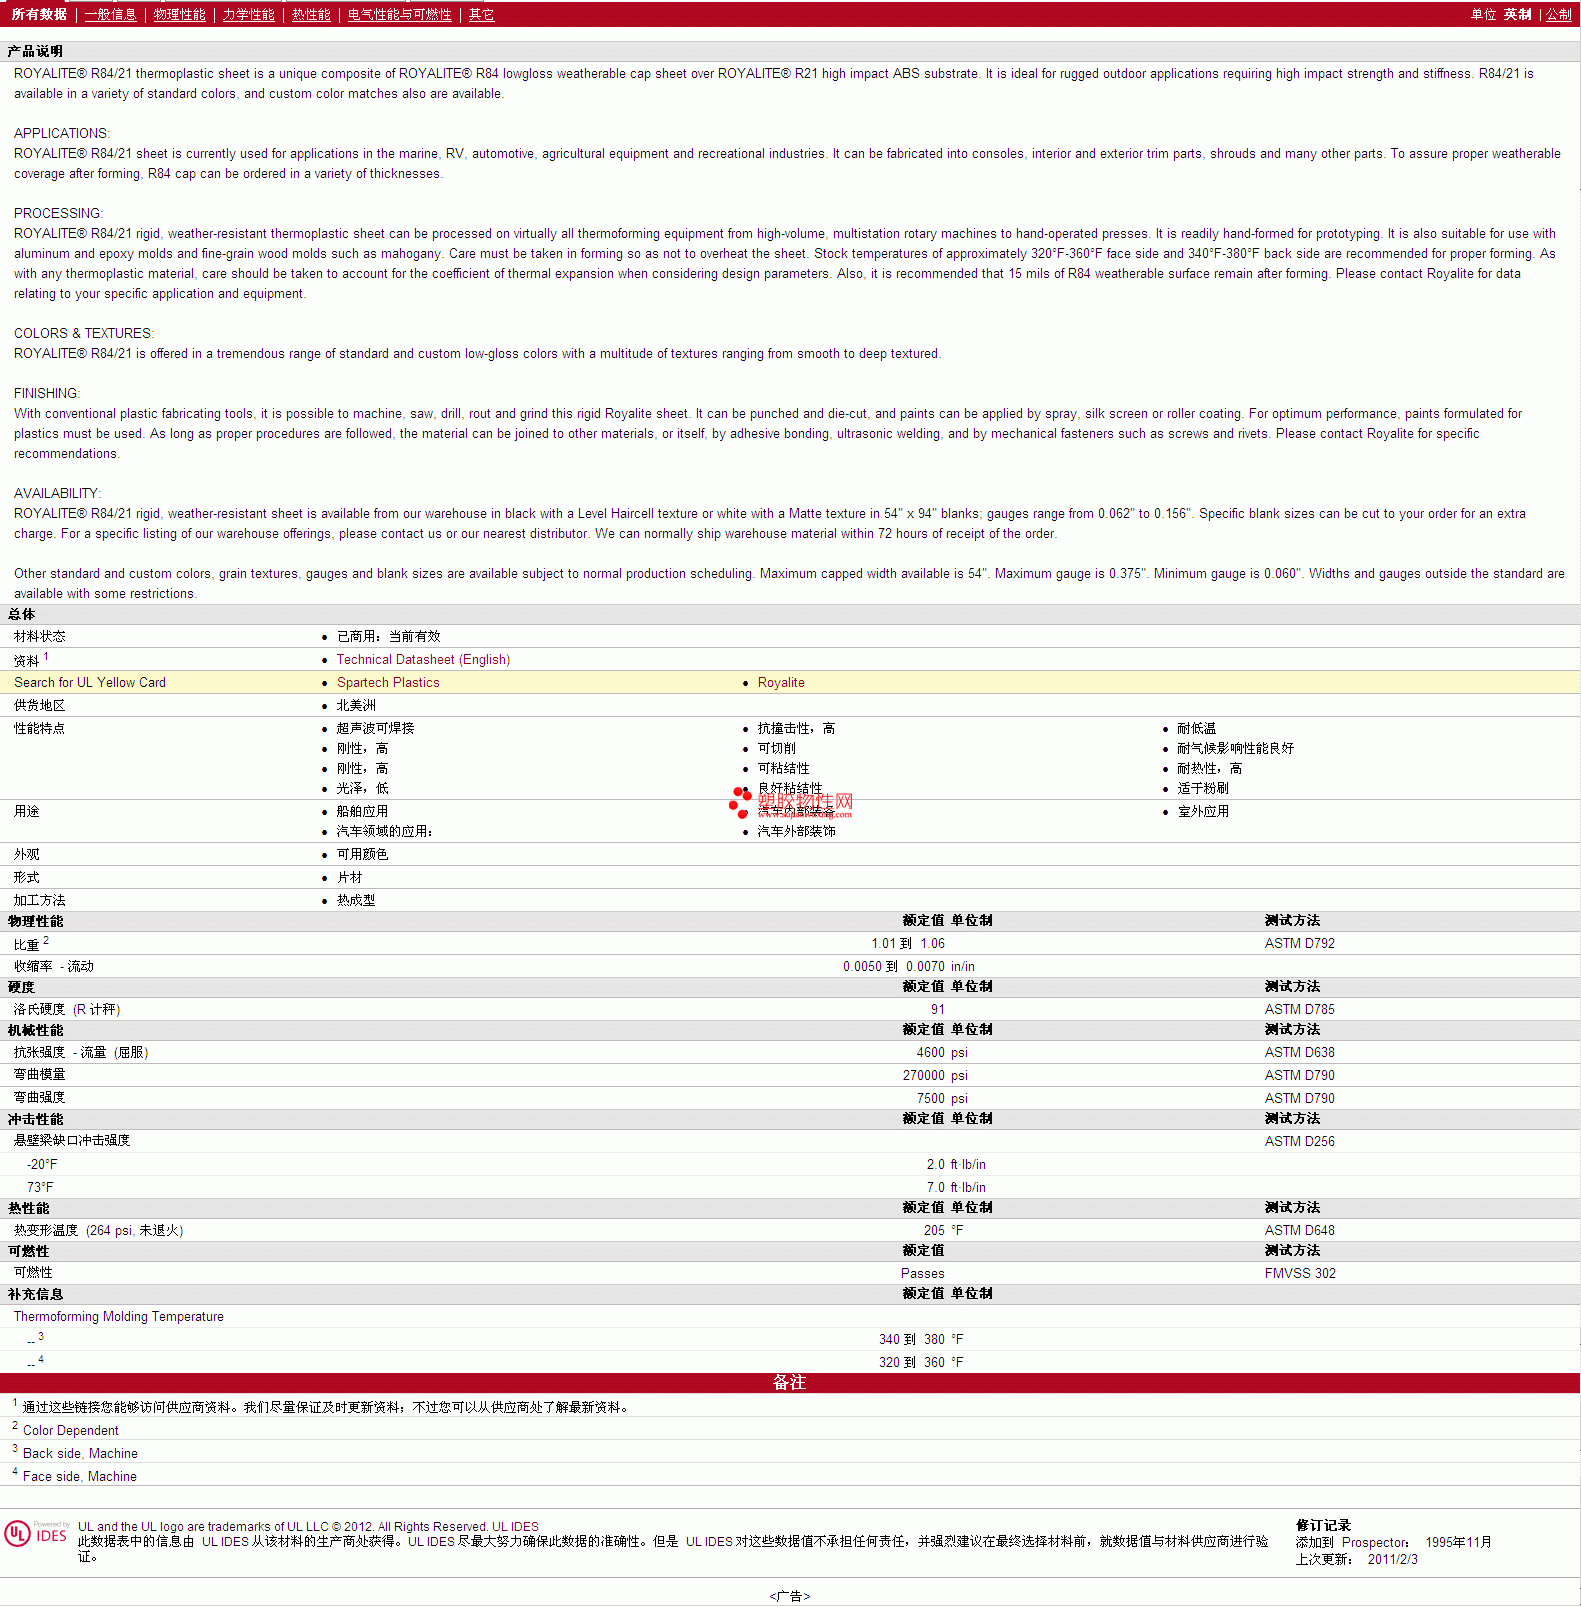Click footnote 1 next to 资料
Viewport: 1581px width, 1607px height.
pos(46,656)
